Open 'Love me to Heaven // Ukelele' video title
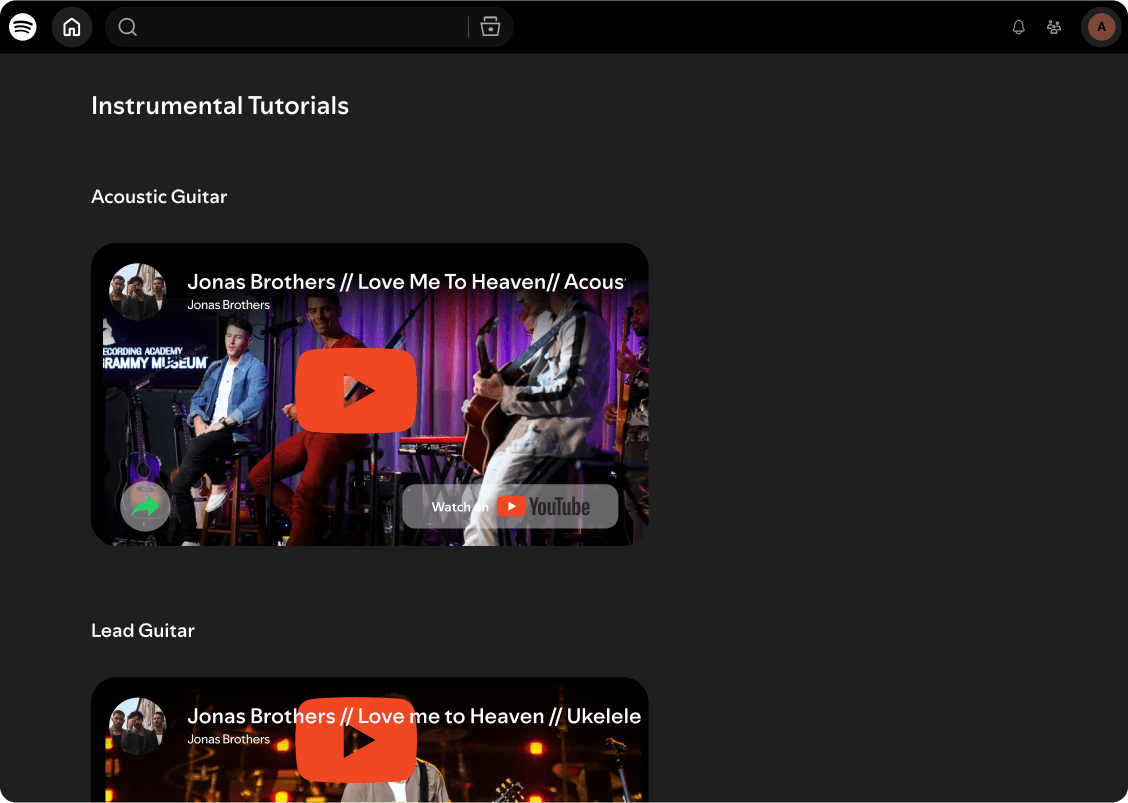 tap(414, 717)
